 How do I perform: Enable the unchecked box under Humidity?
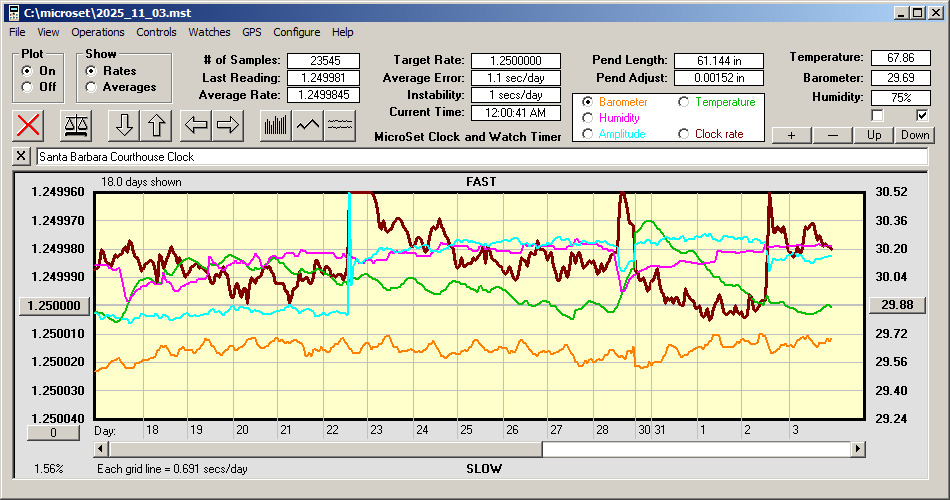pyautogui.click(x=877, y=115)
